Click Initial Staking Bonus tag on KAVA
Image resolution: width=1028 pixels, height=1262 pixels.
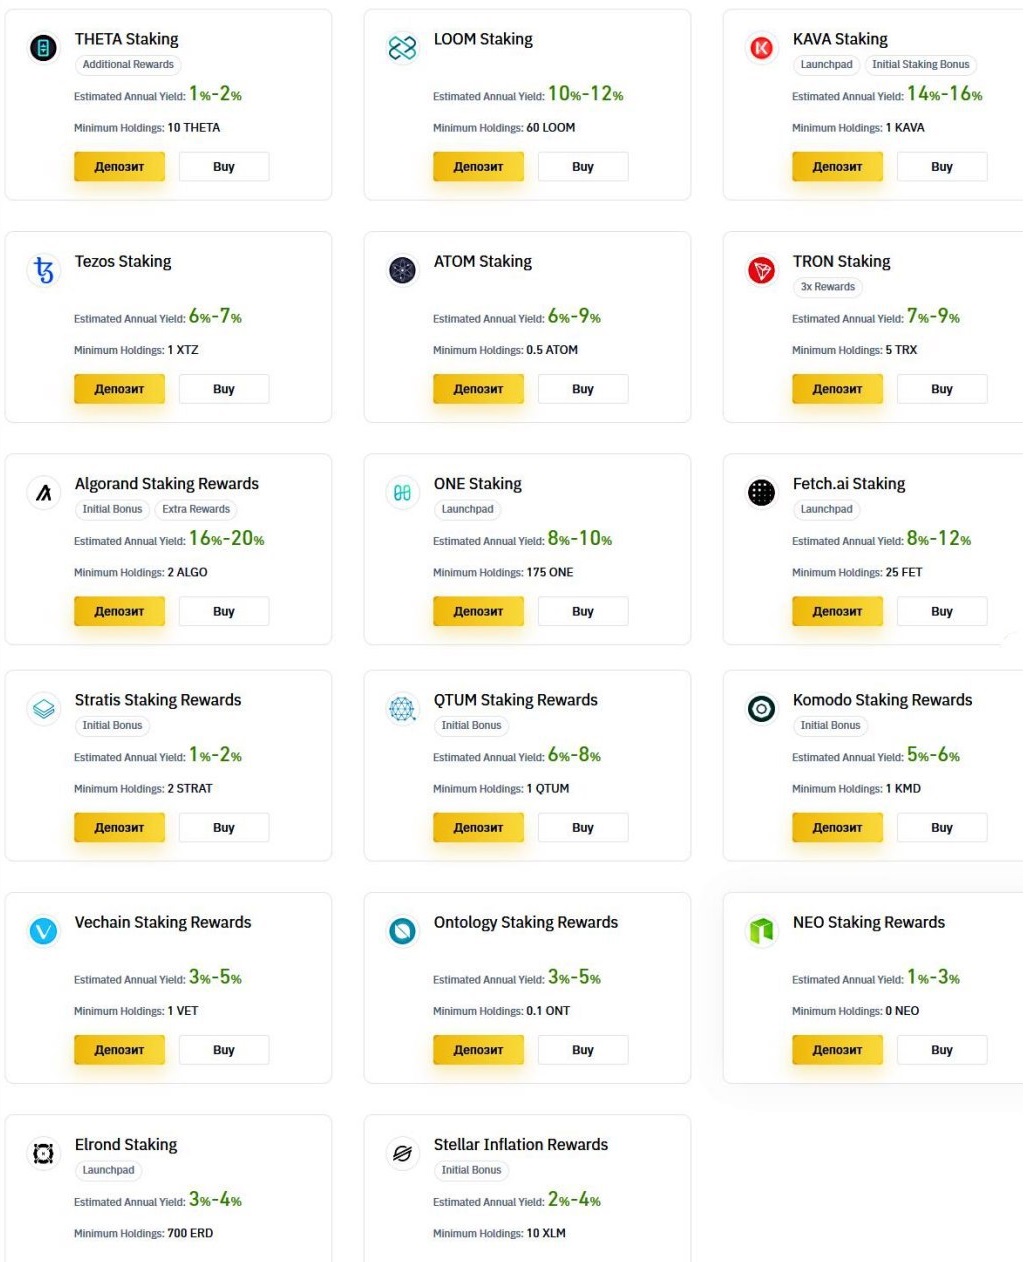pyautogui.click(x=920, y=65)
